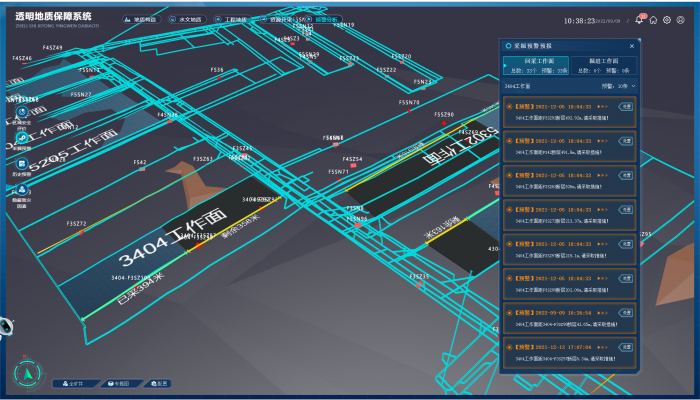Open the 水文地质 menu
700x400 pixels.
[x=183, y=19]
